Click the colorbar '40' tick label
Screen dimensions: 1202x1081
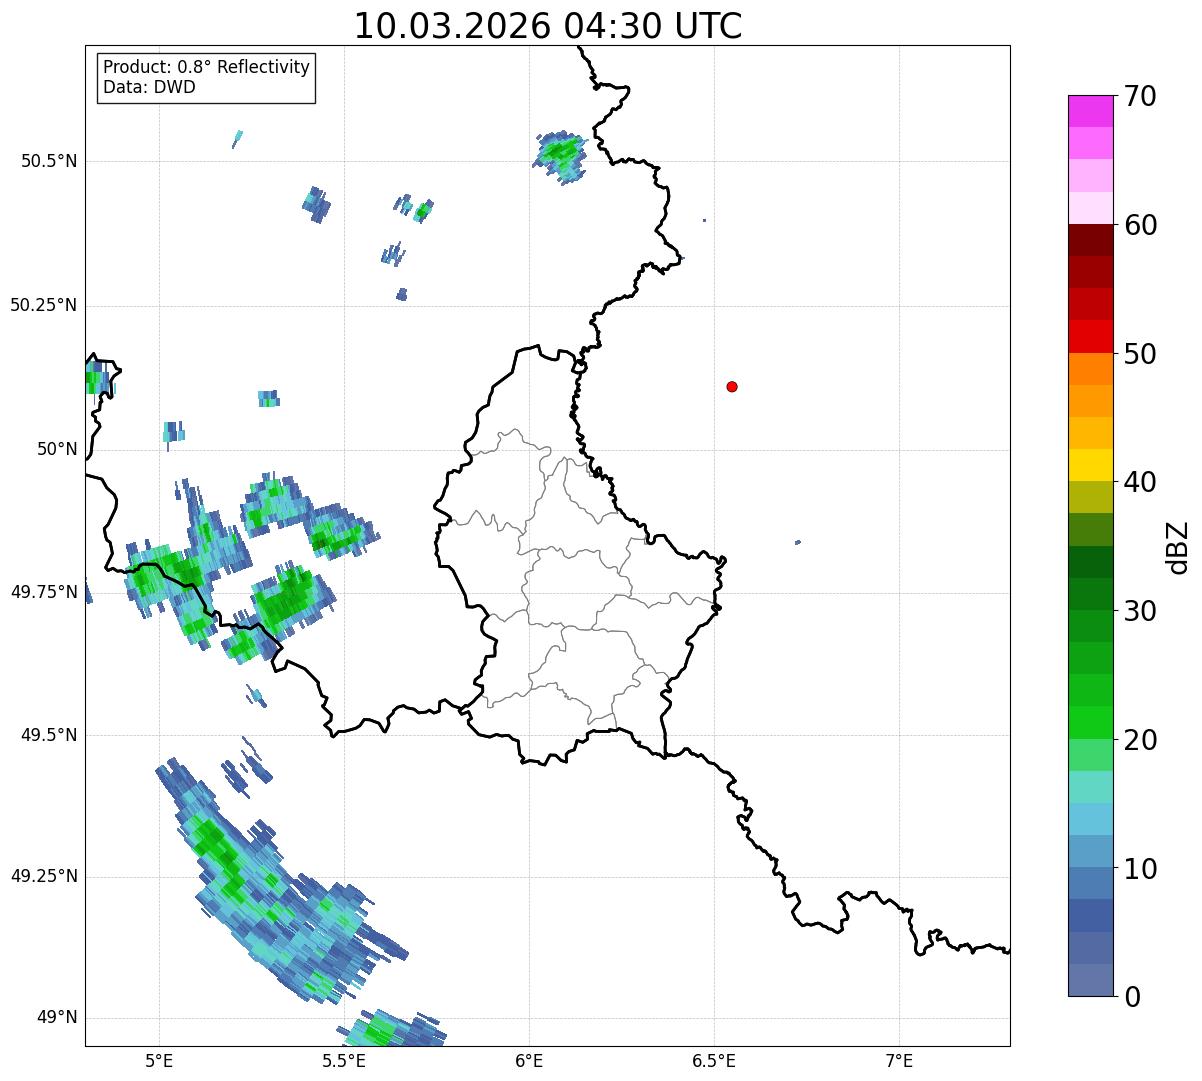point(1140,482)
